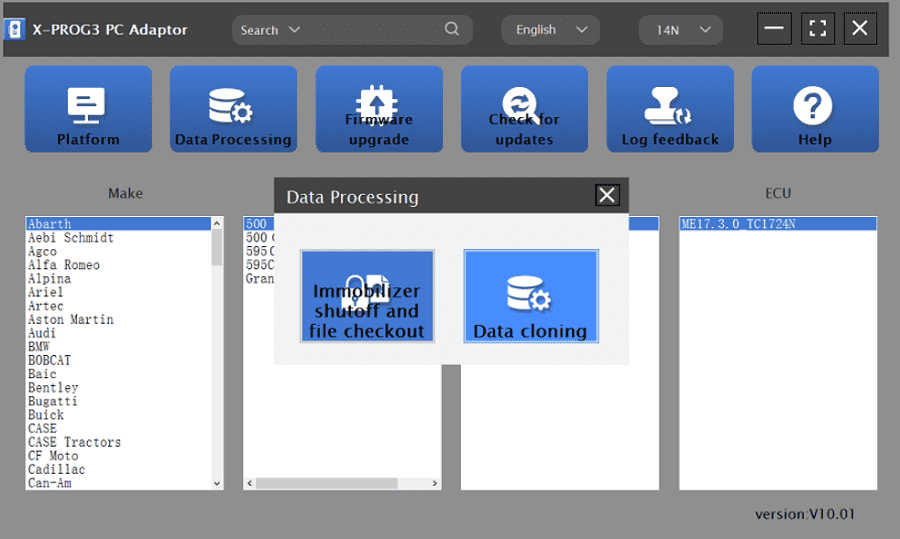Select Bugatti in Make list
Screen dimensions: 900x539
pyautogui.click(x=118, y=401)
